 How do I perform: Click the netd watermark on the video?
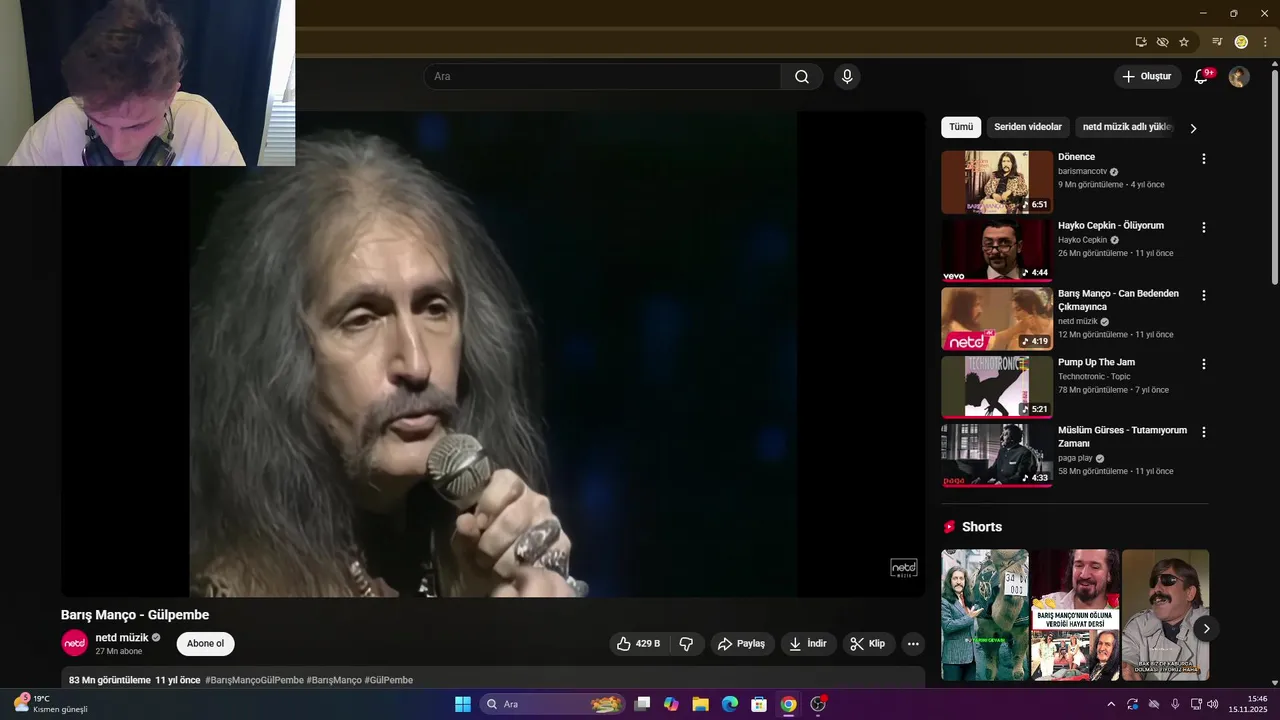(x=904, y=568)
